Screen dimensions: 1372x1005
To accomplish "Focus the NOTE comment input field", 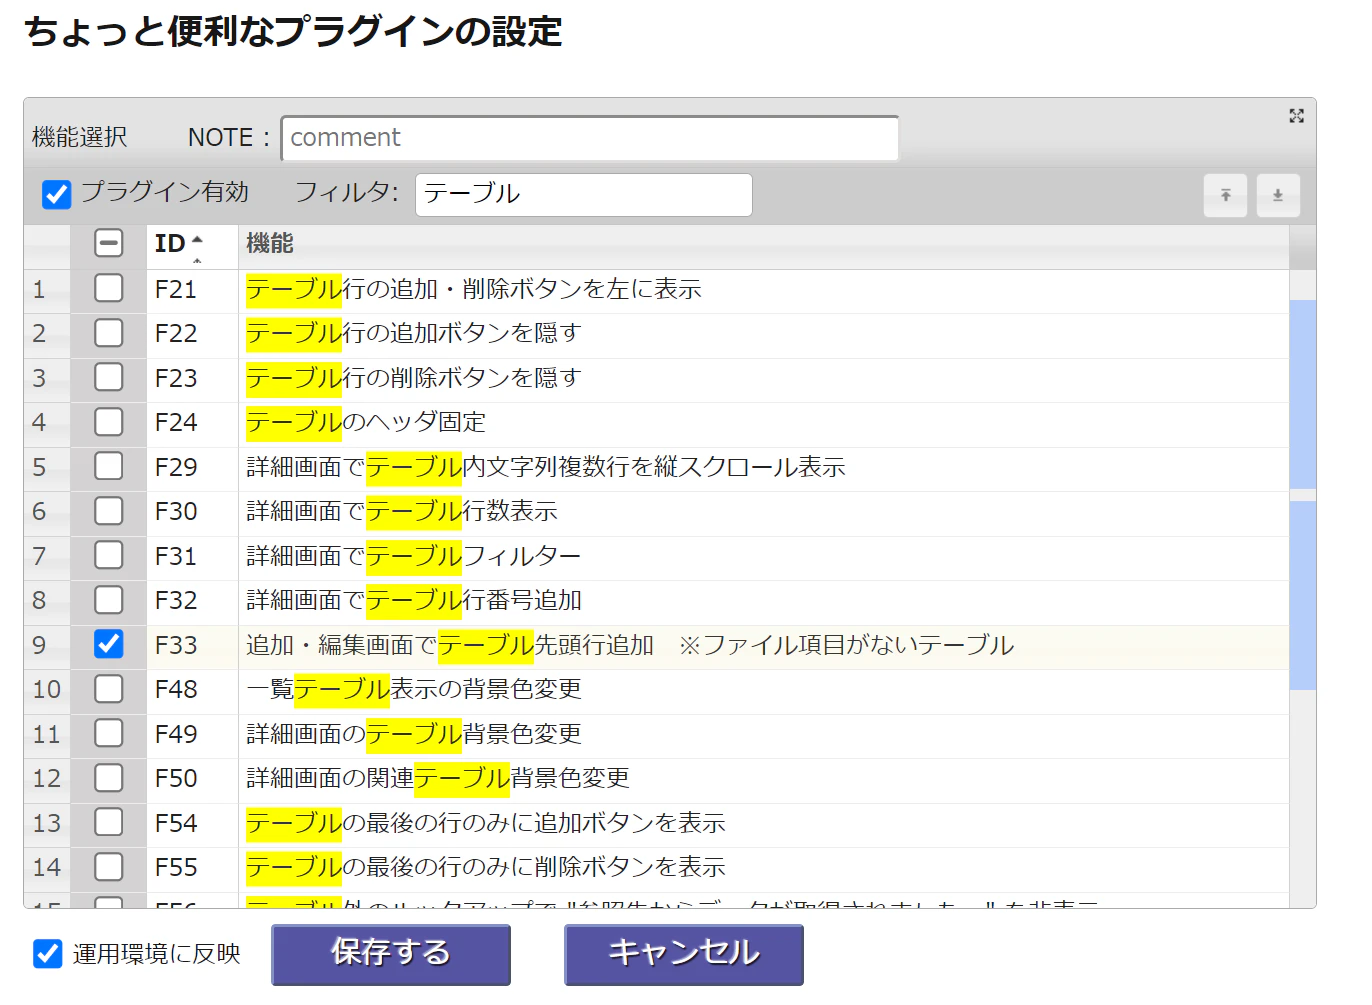I will tap(590, 138).
